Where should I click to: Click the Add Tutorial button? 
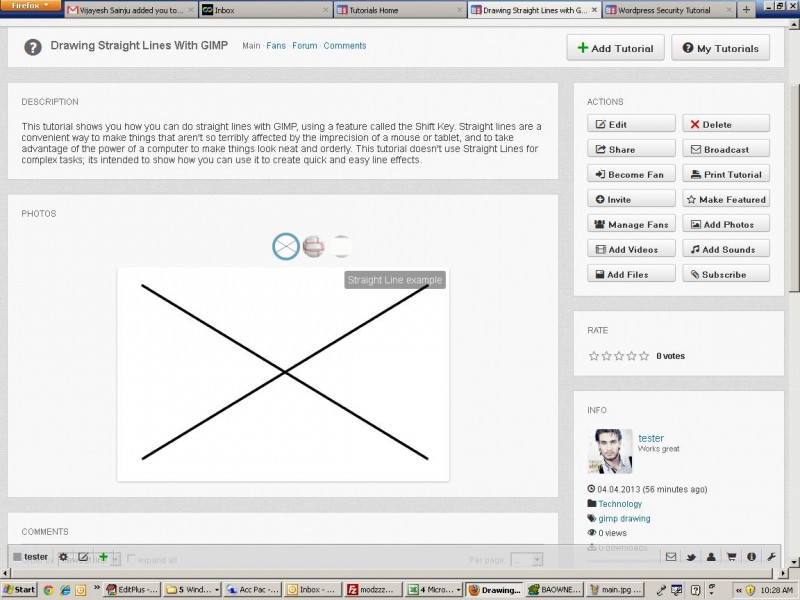click(x=615, y=48)
